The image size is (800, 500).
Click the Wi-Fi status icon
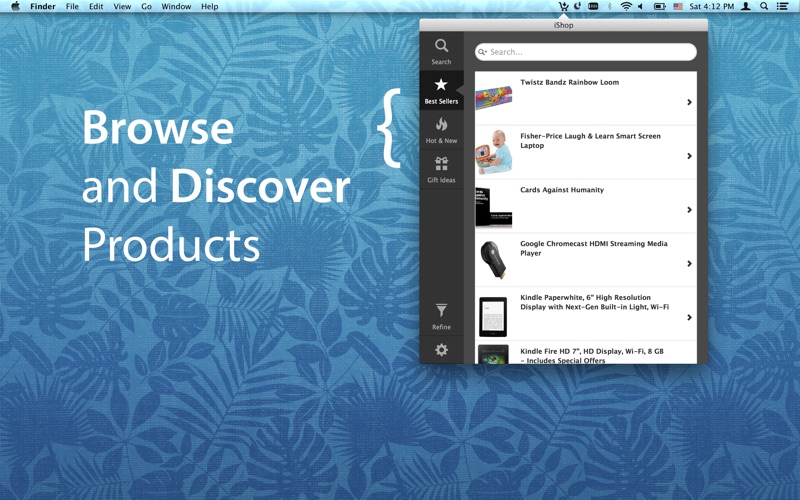point(626,6)
